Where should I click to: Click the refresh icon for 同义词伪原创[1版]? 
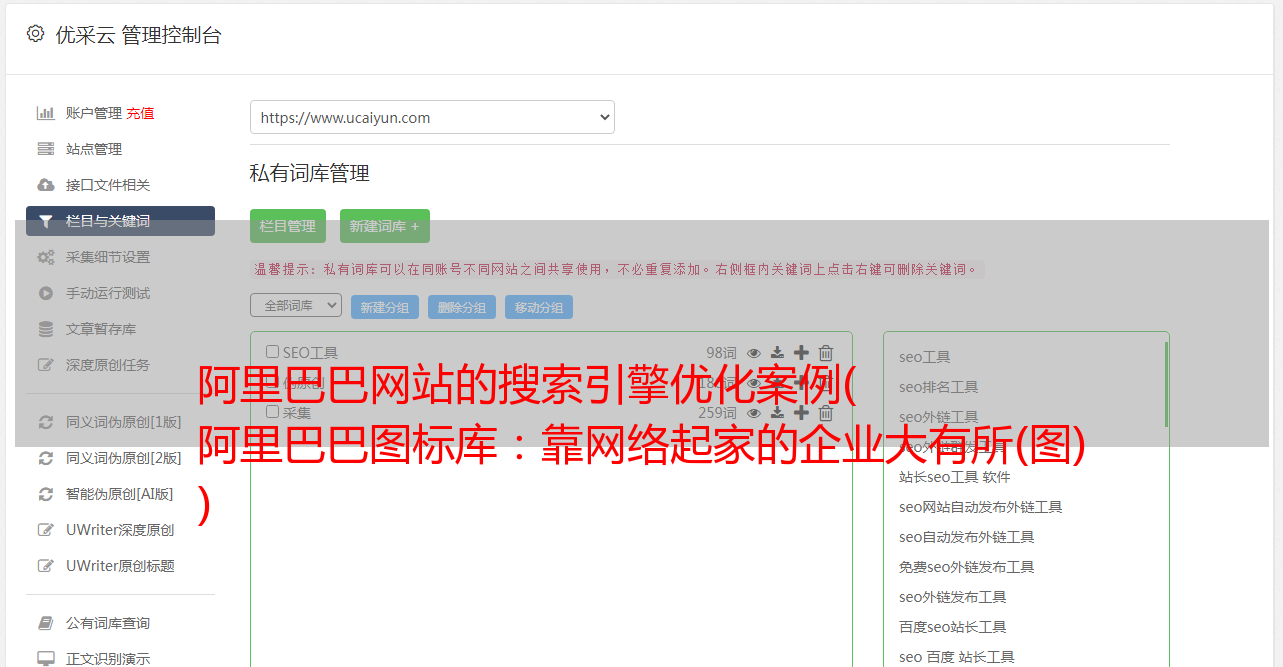point(46,422)
